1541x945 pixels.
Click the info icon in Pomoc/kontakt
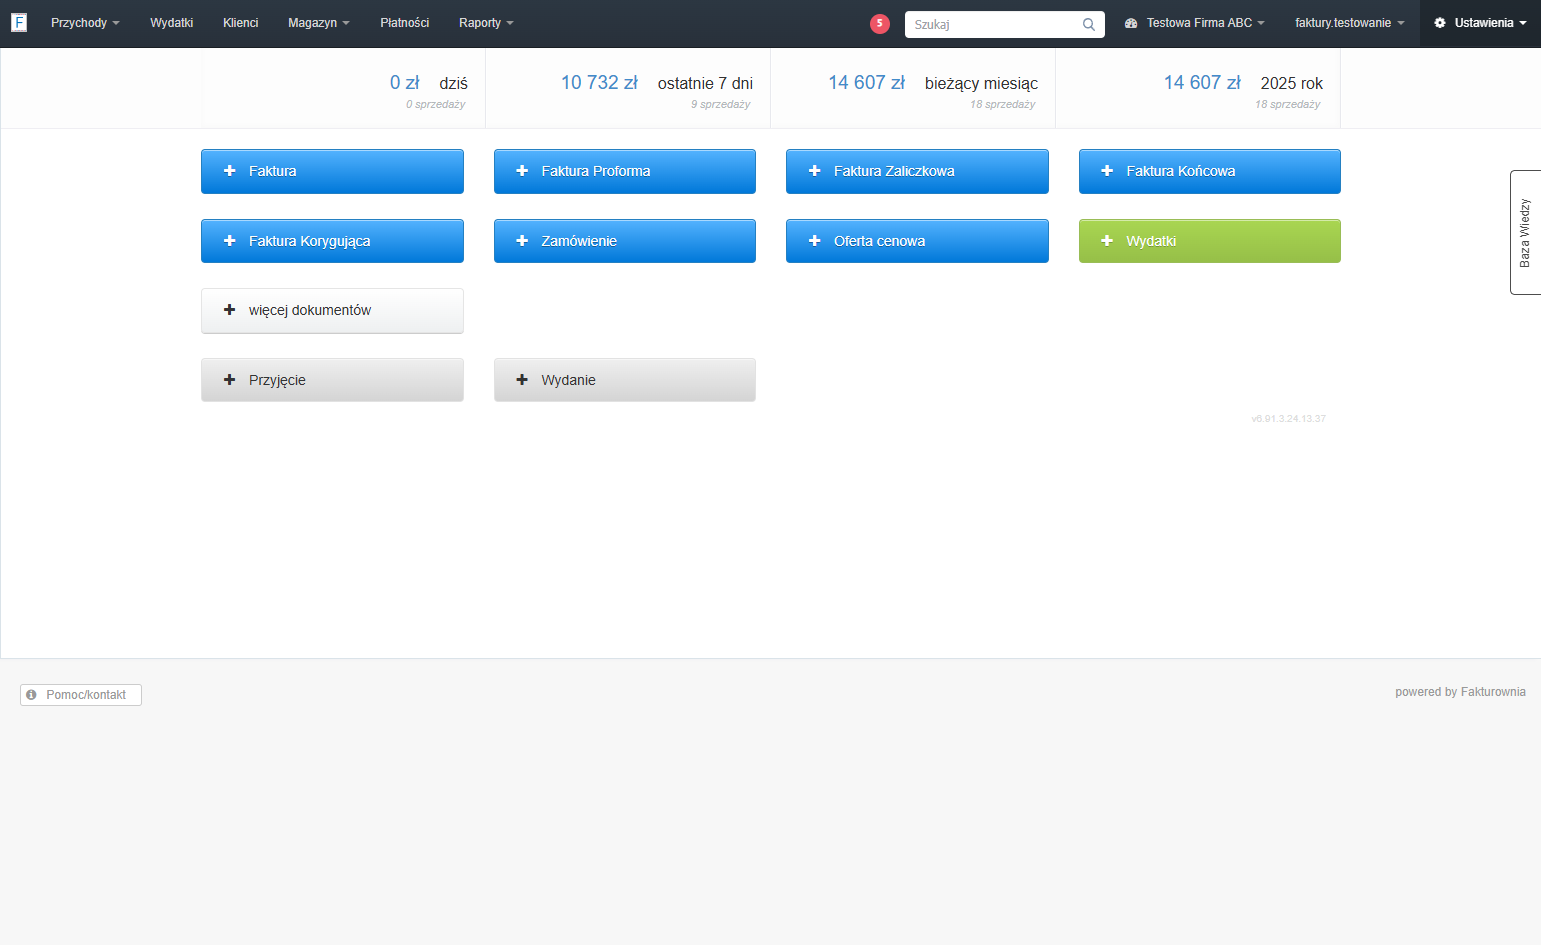[x=31, y=695]
